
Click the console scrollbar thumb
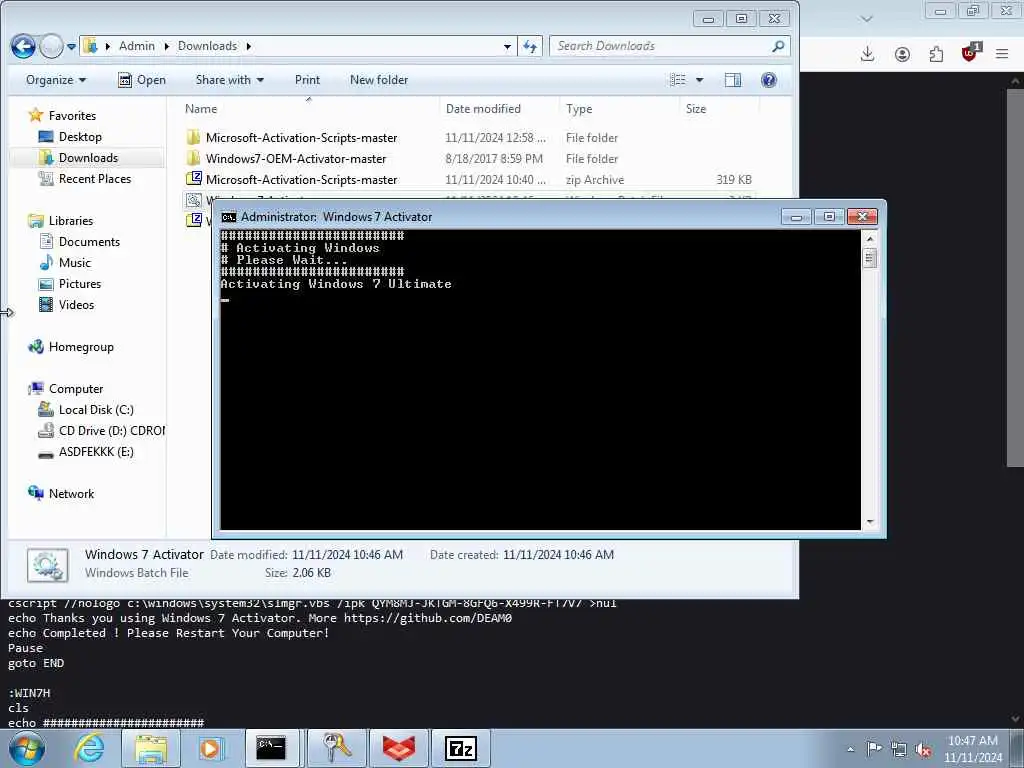(x=869, y=259)
